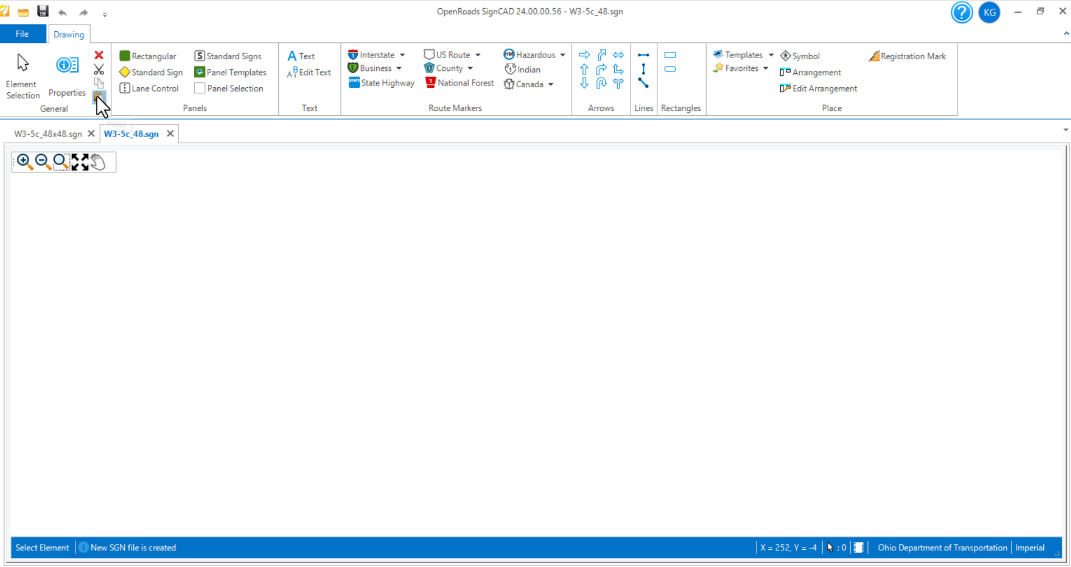Place a State Highway route marker
The width and height of the screenshot is (1071, 567).
coord(381,83)
